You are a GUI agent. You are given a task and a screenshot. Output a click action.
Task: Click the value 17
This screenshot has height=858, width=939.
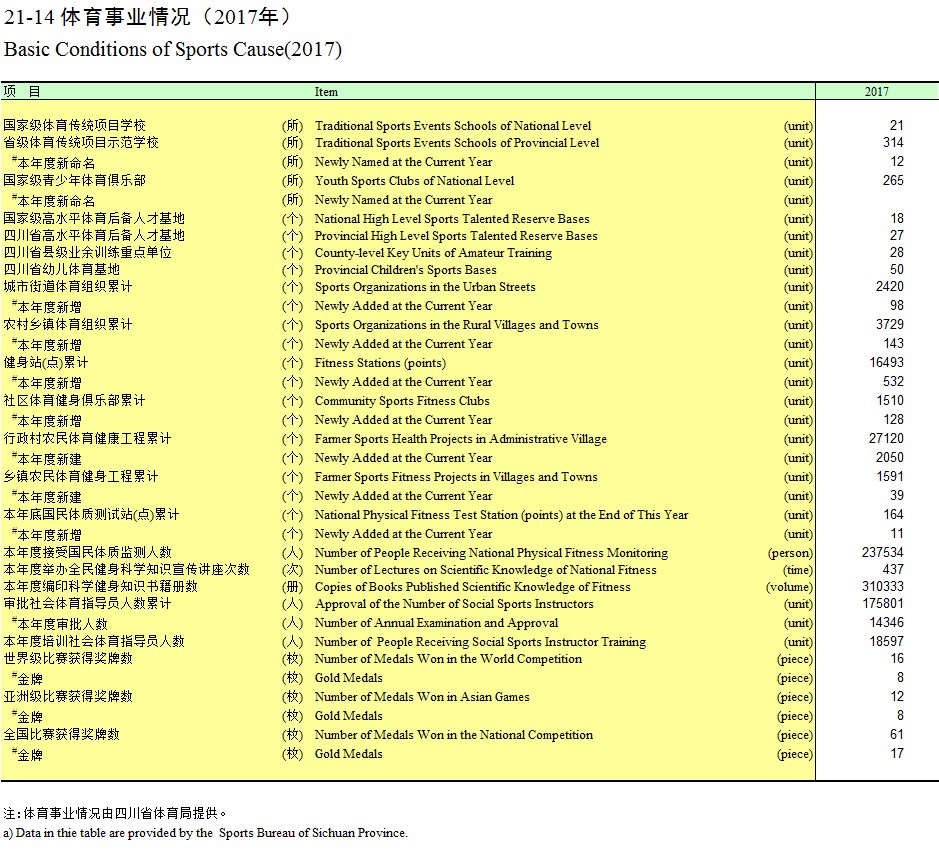[x=896, y=754]
